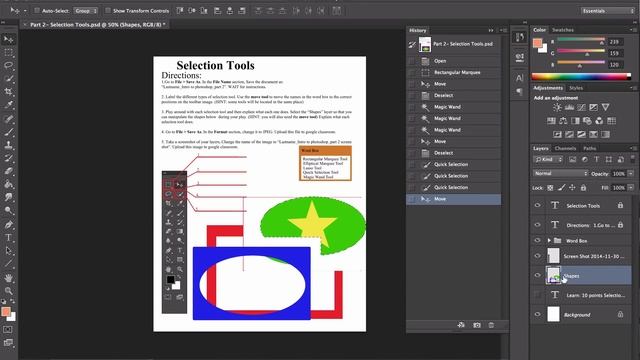
Task: Hide the Screen Shot layer
Action: click(x=538, y=256)
